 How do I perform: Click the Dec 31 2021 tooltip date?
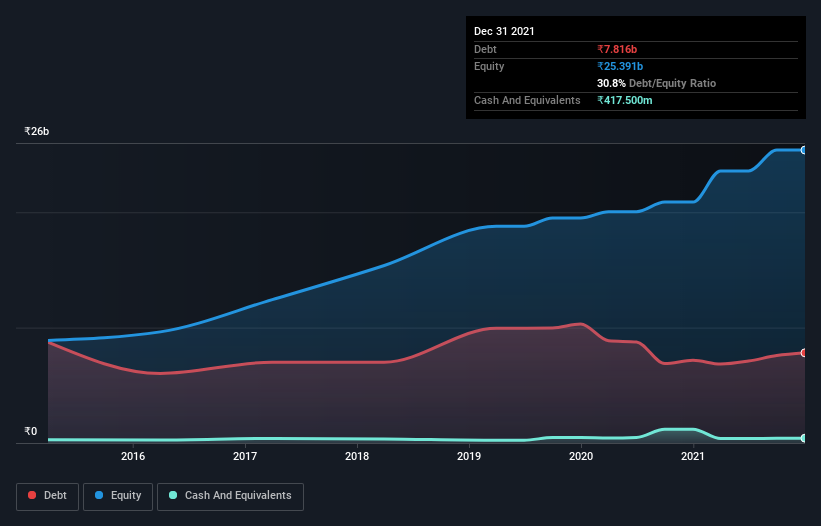[504, 31]
